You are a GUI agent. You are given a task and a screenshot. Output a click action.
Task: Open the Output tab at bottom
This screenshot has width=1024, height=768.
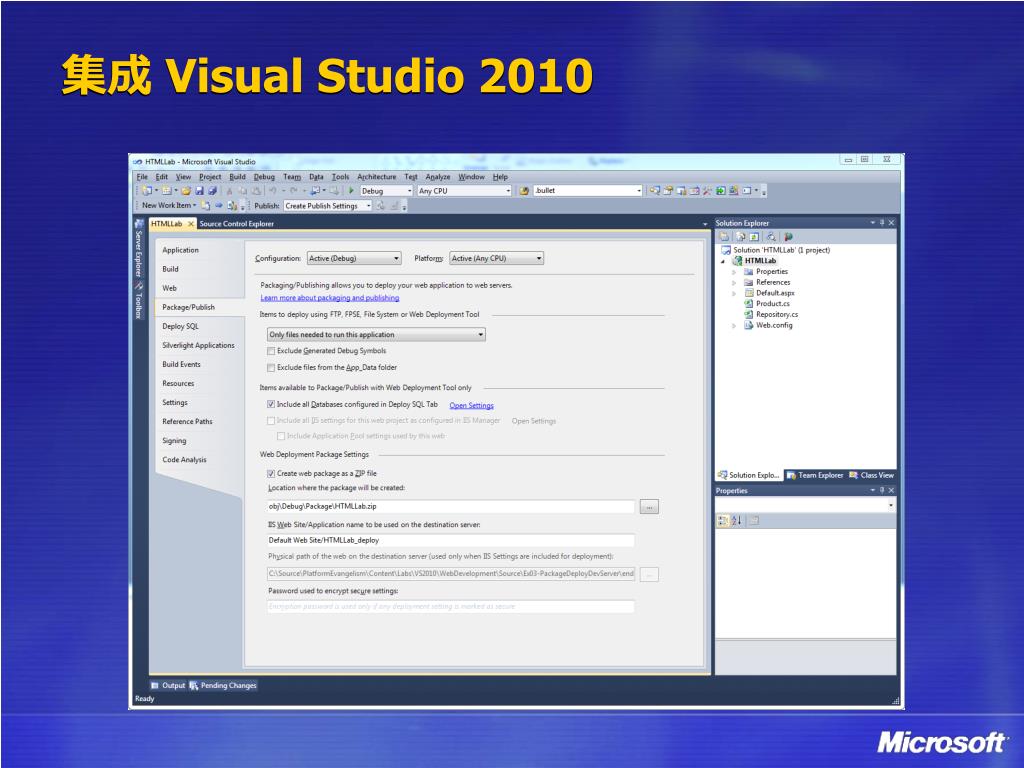tap(168, 686)
